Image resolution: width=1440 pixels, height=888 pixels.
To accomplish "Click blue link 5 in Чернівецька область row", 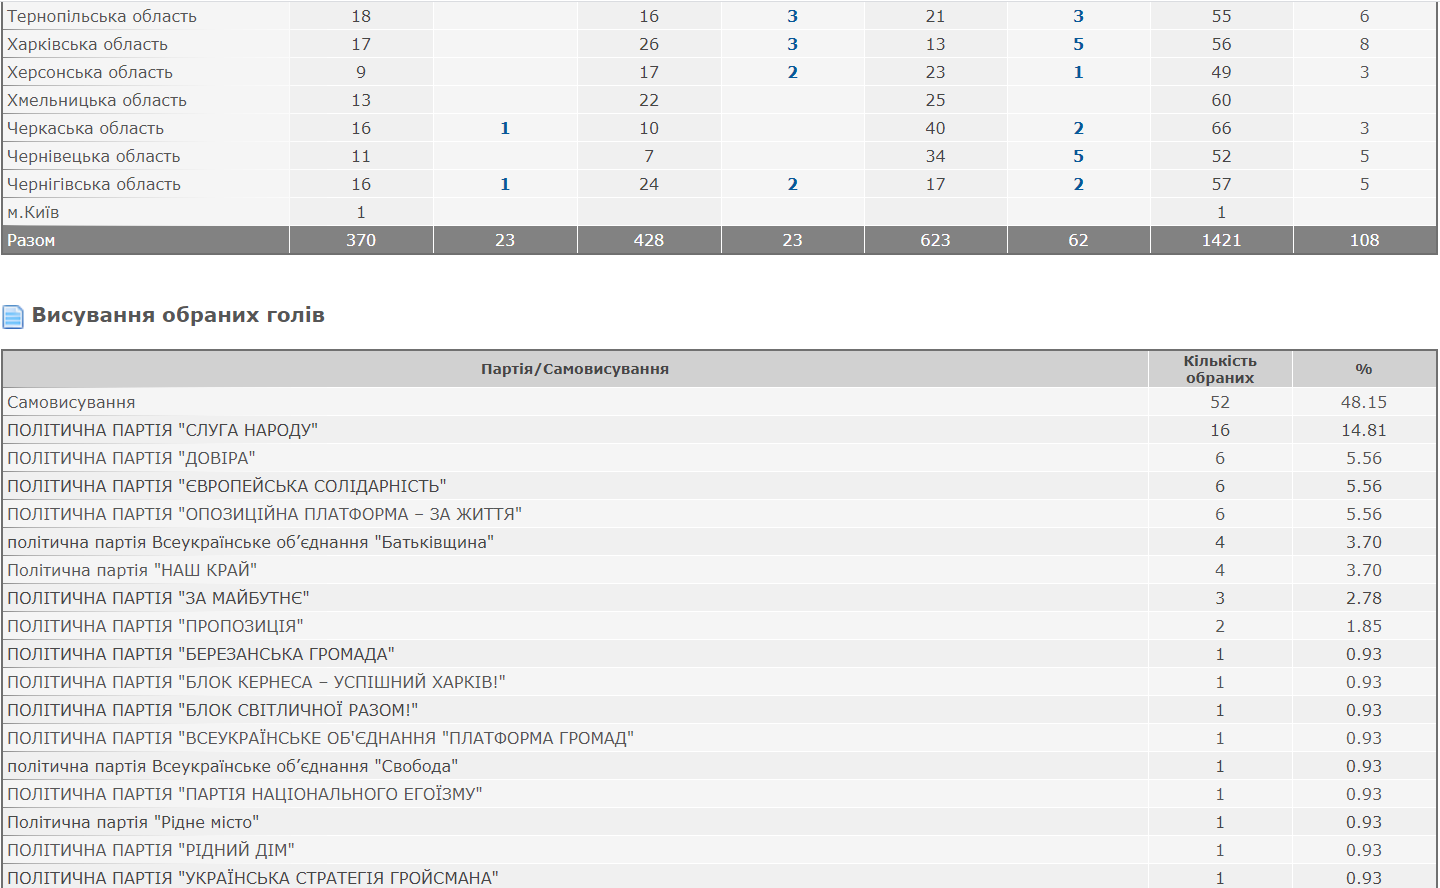I will [x=1078, y=156].
